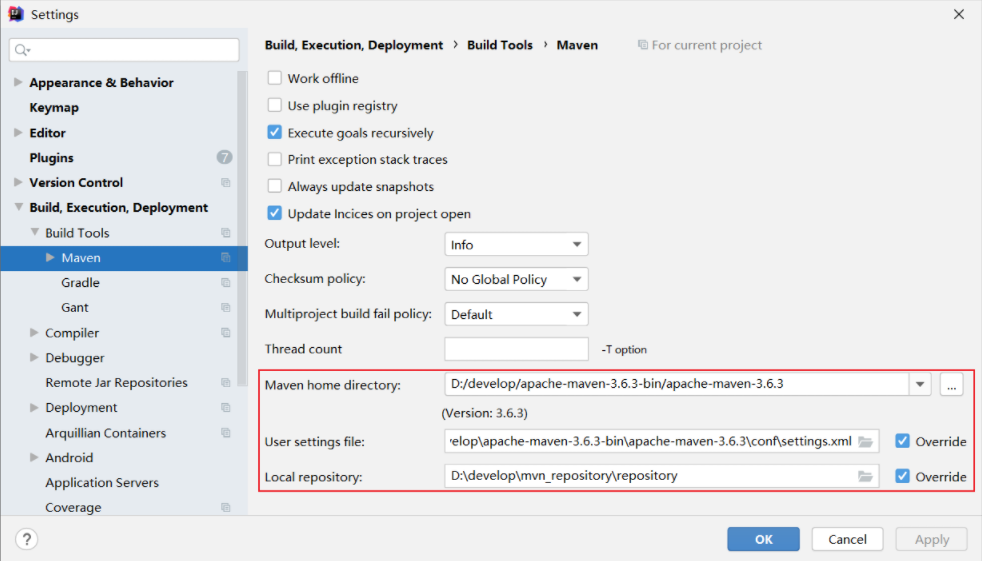Viewport: 982px width, 561px height.
Task: Click project-level icon next to Compiler
Action: click(225, 332)
